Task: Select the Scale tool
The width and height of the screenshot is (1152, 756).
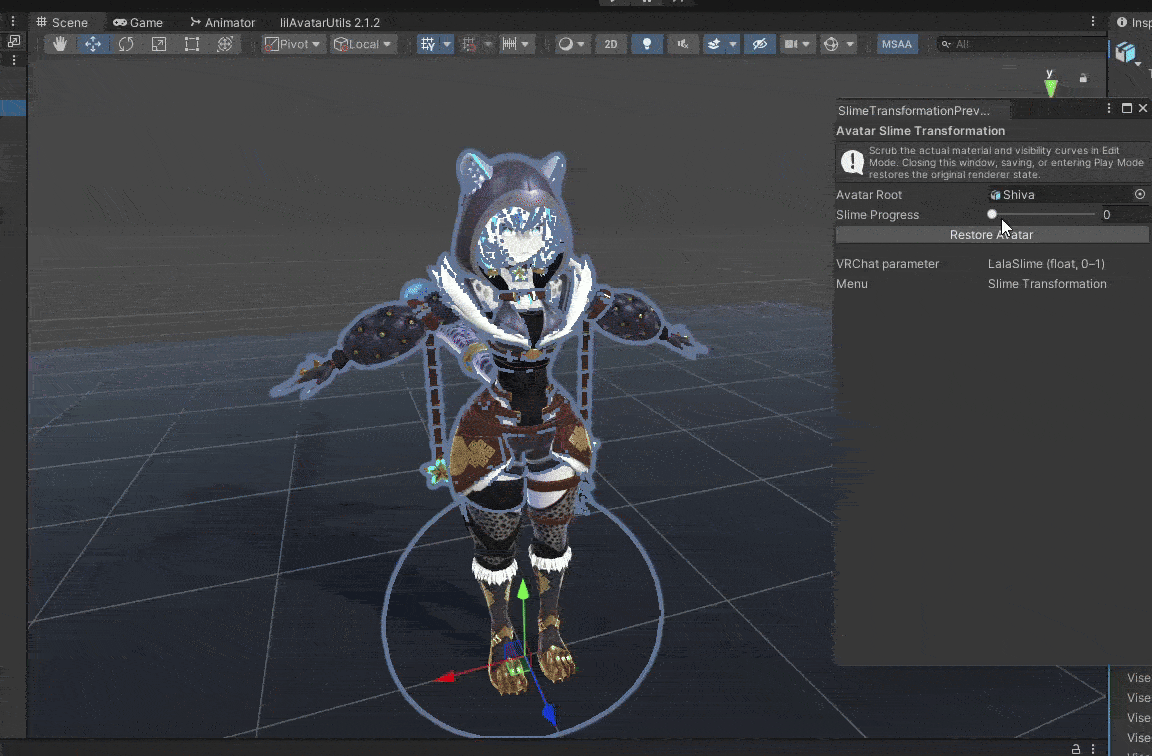Action: click(x=159, y=44)
